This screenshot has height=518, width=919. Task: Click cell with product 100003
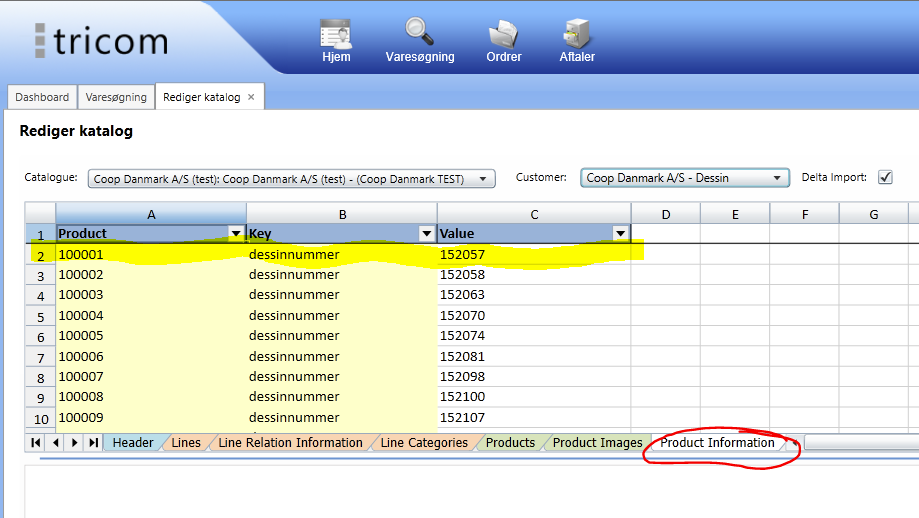pyautogui.click(x=151, y=295)
